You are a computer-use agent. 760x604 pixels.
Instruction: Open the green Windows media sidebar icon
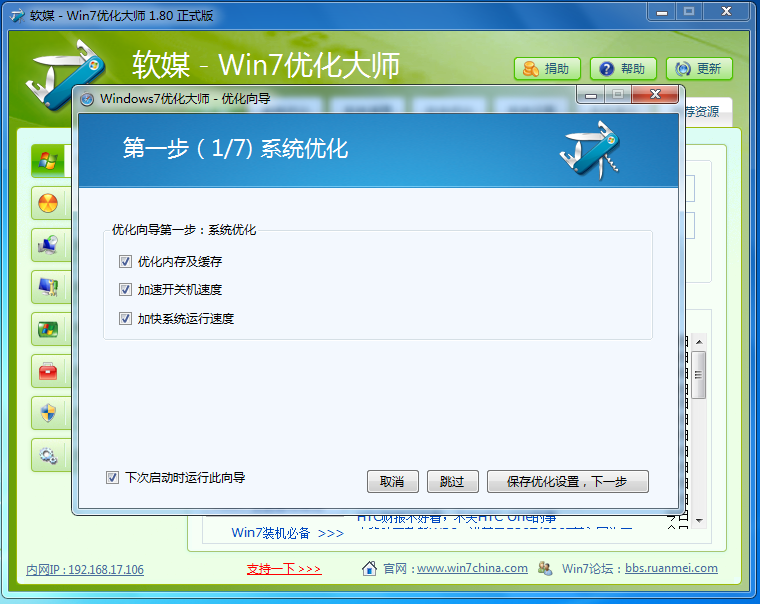[x=48, y=329]
